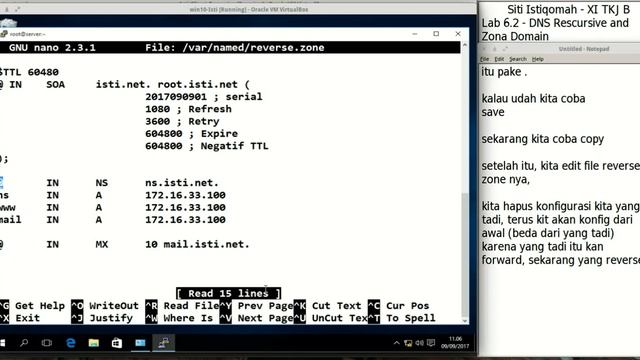Viewport: 640px width, 360px height.
Task: Click 'Untitled - Notepad' title bar
Action: [x=584, y=49]
